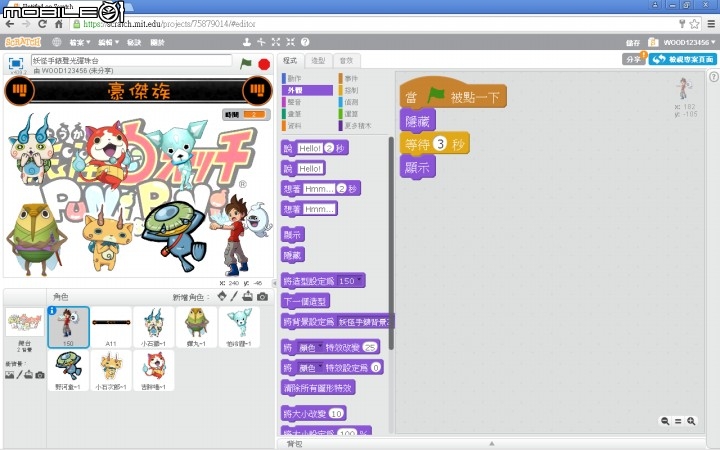Screen dimensions: 720x450
Task: Reload the browser page
Action: point(42,24)
